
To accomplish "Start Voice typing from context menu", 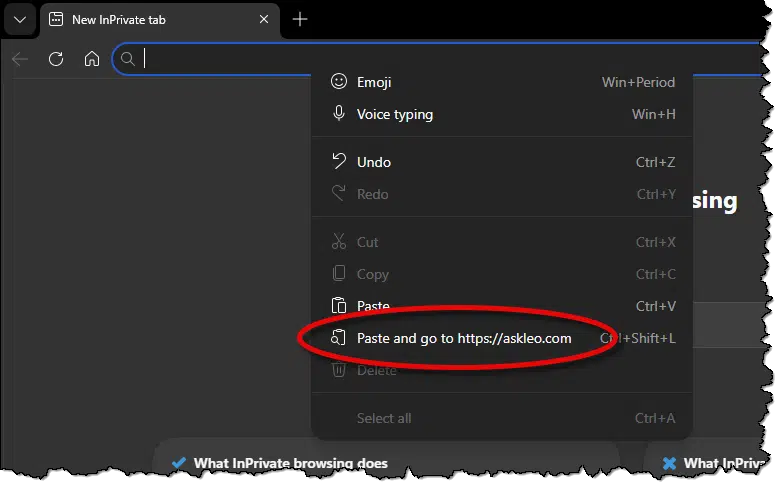I will tap(502, 114).
